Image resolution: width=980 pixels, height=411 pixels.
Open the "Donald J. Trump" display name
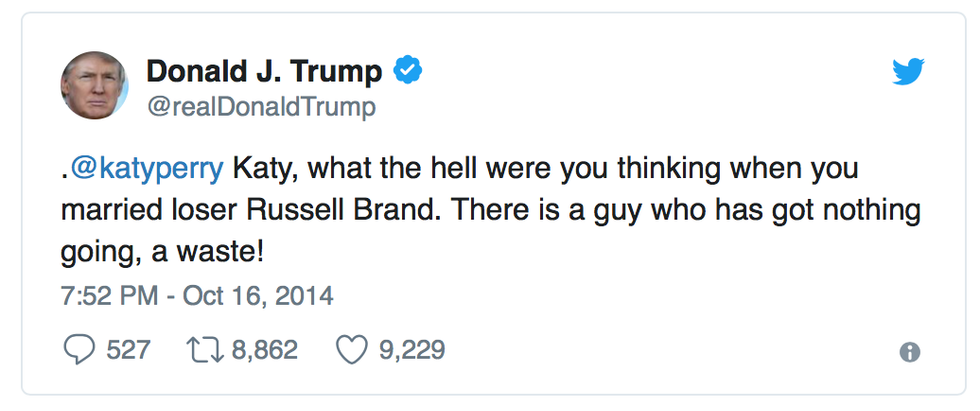tap(264, 71)
